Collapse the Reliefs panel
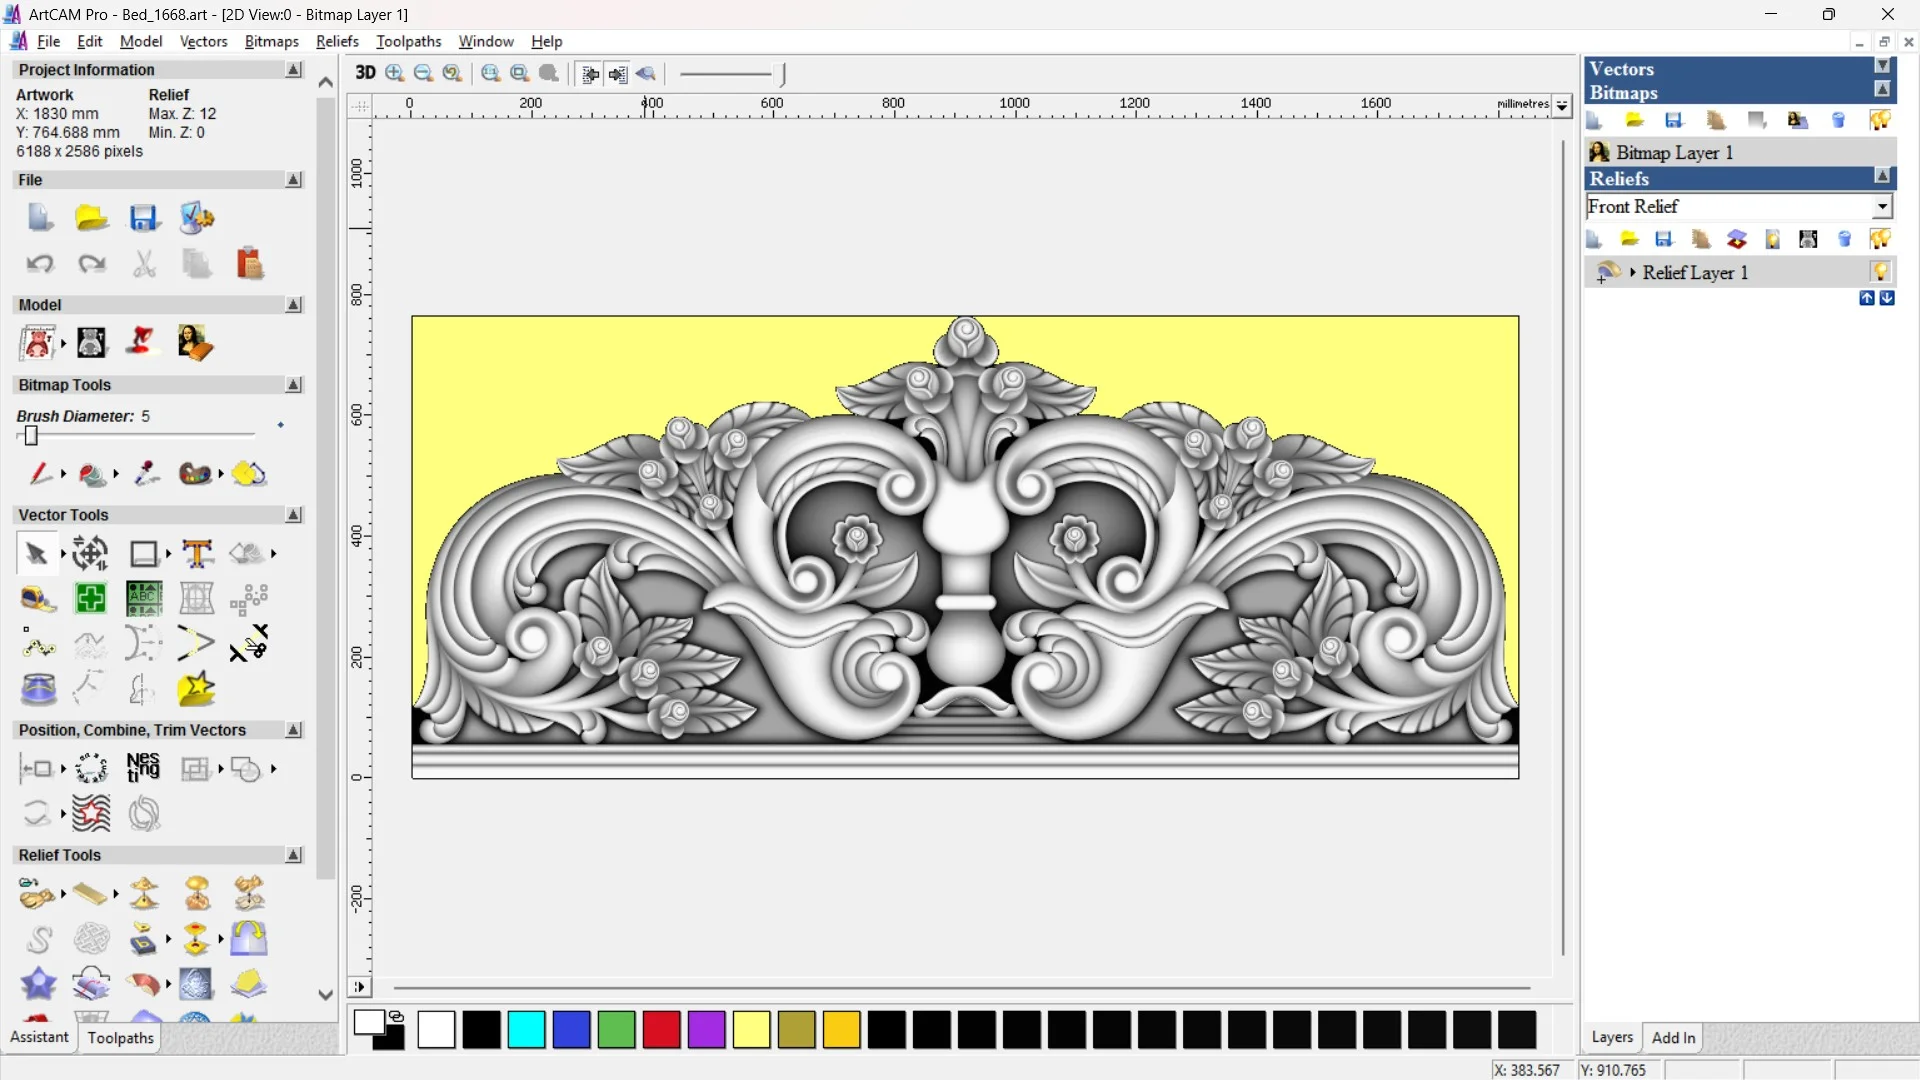This screenshot has width=1920, height=1080. [1882, 177]
